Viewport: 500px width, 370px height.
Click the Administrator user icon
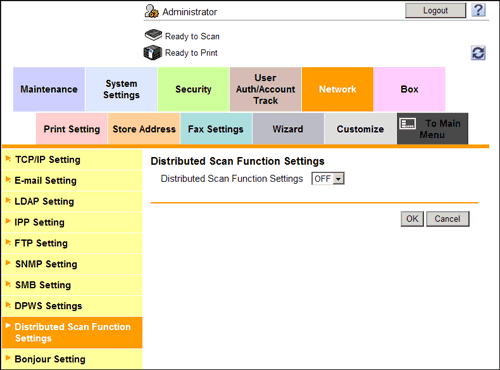coord(152,11)
